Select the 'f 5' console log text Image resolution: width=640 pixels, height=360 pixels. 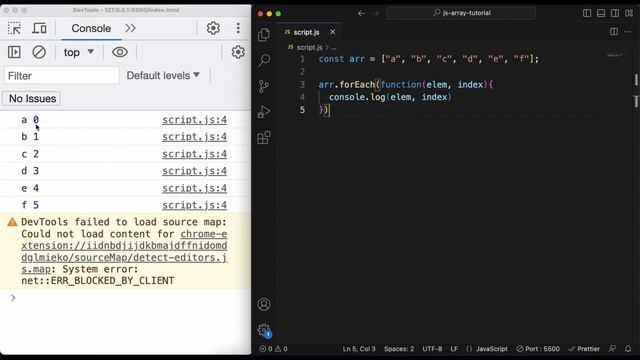30,205
